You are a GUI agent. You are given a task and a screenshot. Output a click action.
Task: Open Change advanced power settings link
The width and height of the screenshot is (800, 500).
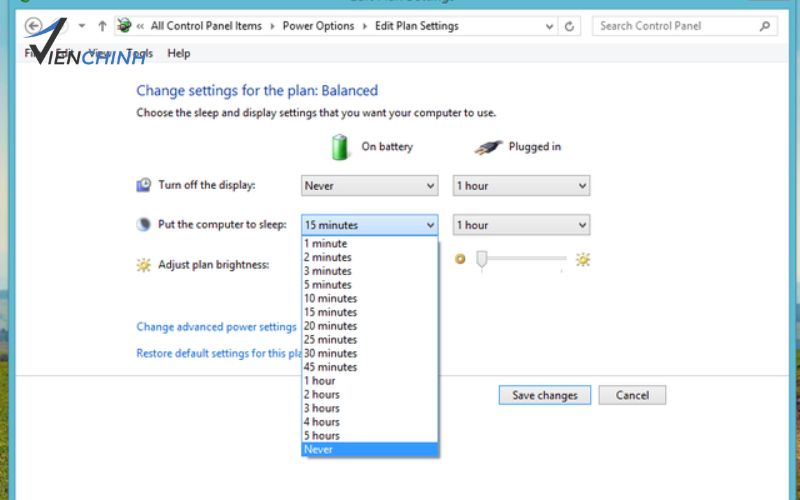coord(216,327)
